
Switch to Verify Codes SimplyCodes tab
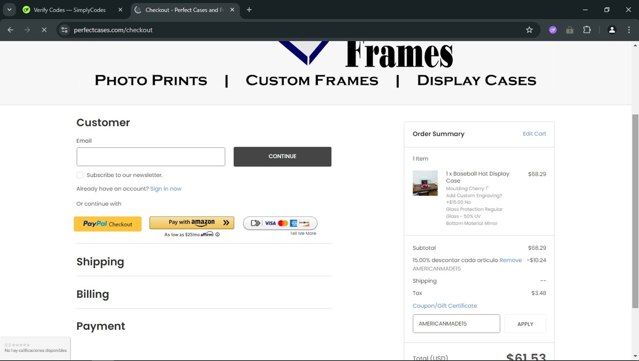point(69,10)
